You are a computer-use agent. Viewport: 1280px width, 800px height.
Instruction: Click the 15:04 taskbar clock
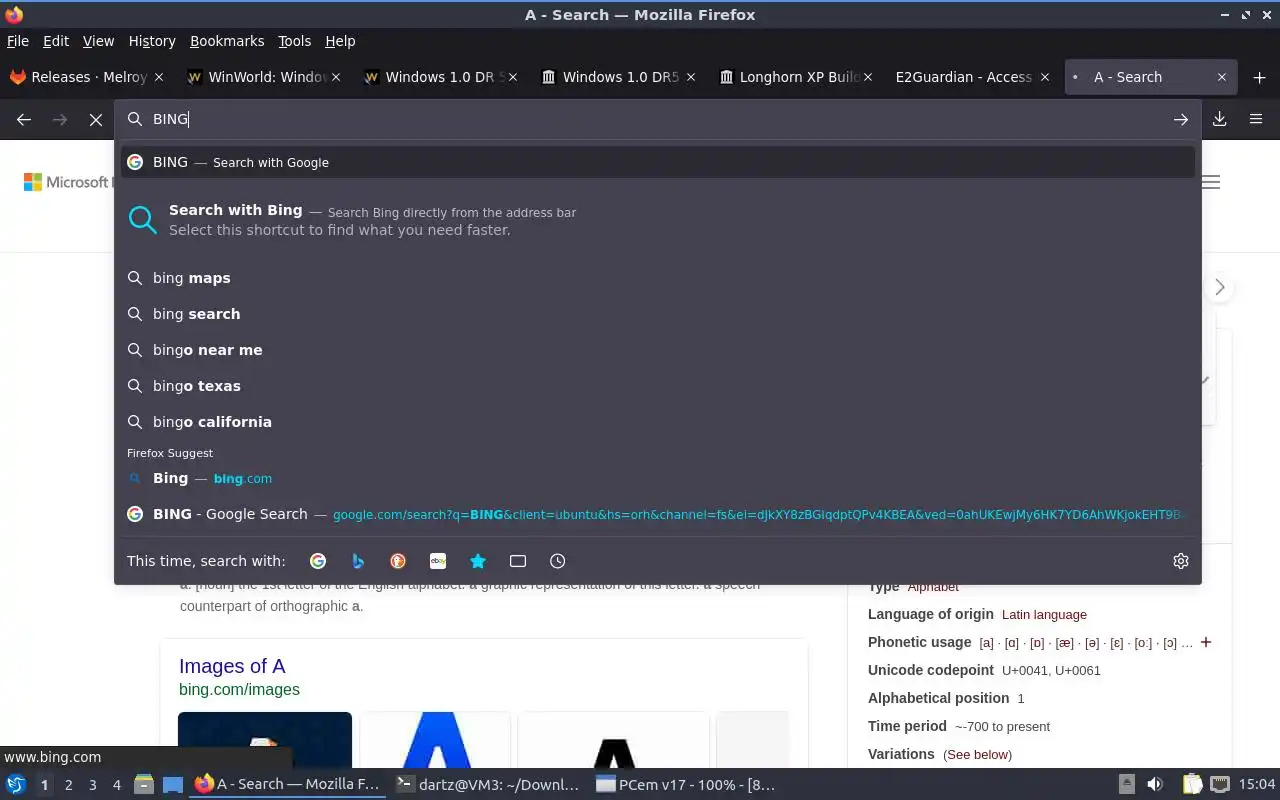[1257, 784]
